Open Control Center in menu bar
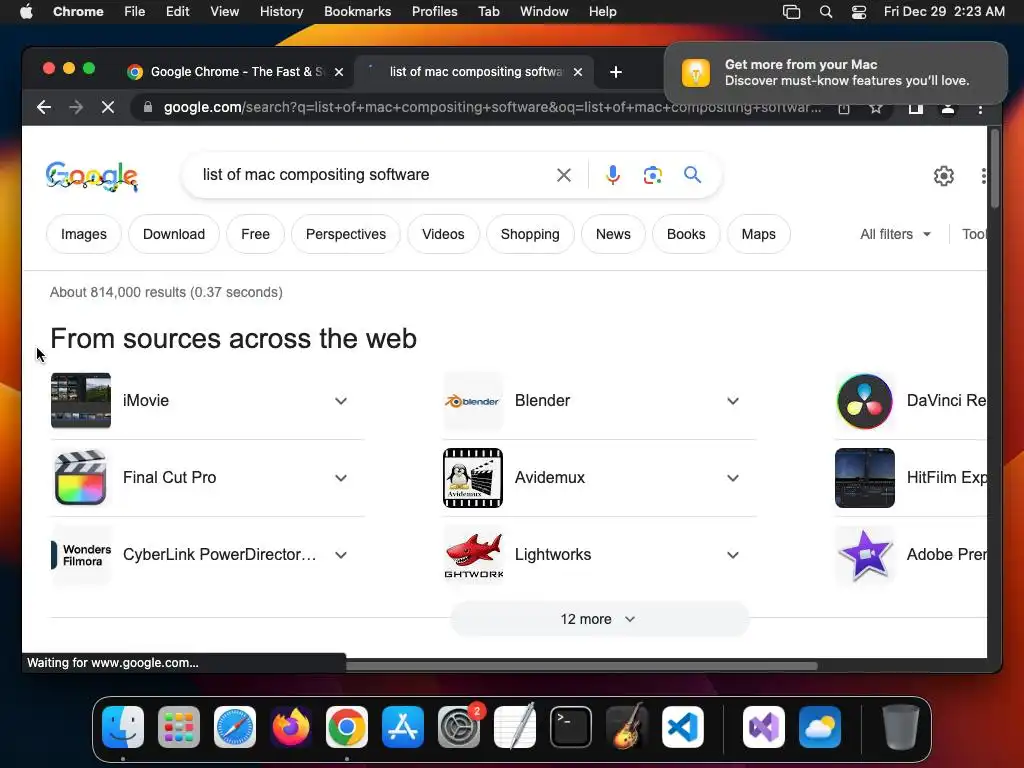 point(859,12)
